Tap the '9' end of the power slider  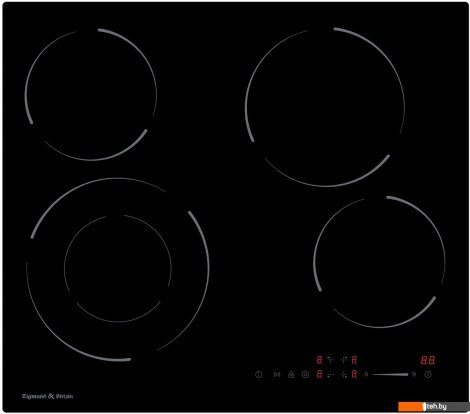pyautogui.click(x=414, y=374)
